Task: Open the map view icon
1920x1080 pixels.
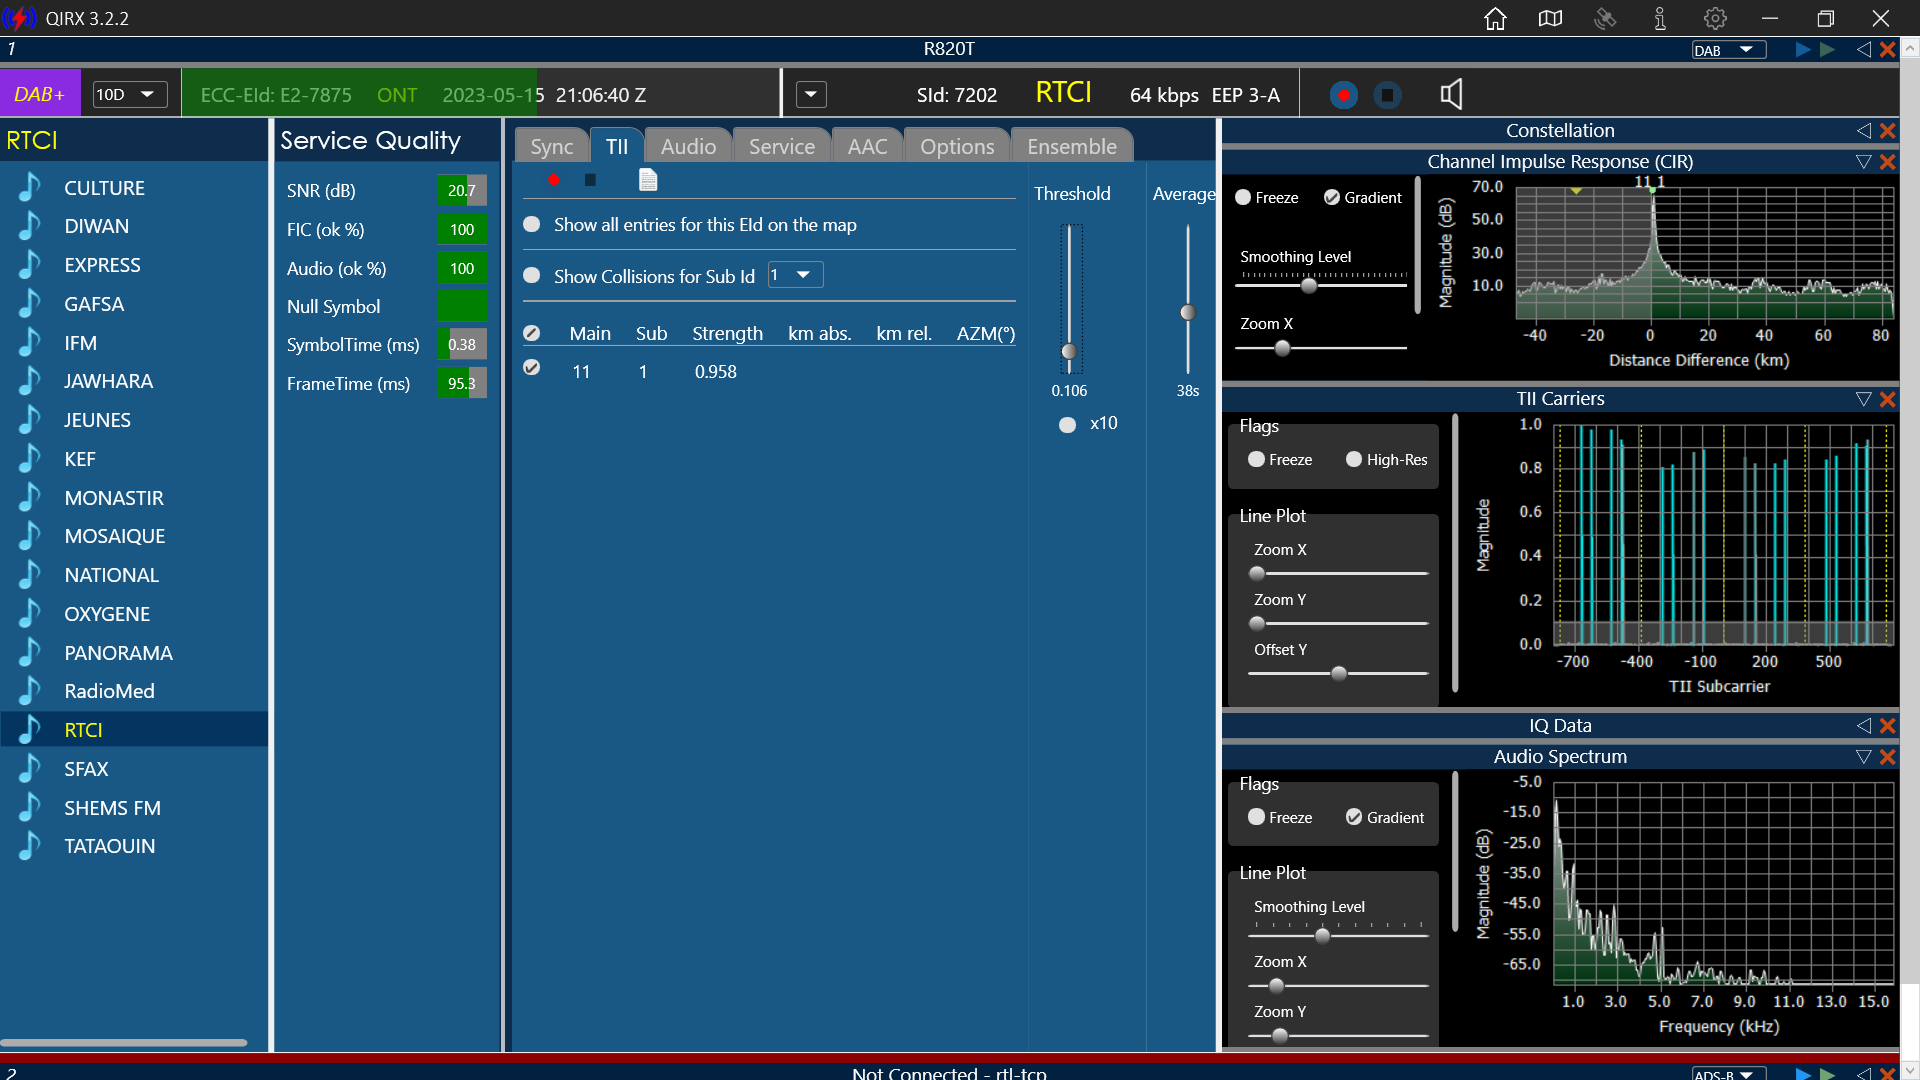Action: [1550, 18]
